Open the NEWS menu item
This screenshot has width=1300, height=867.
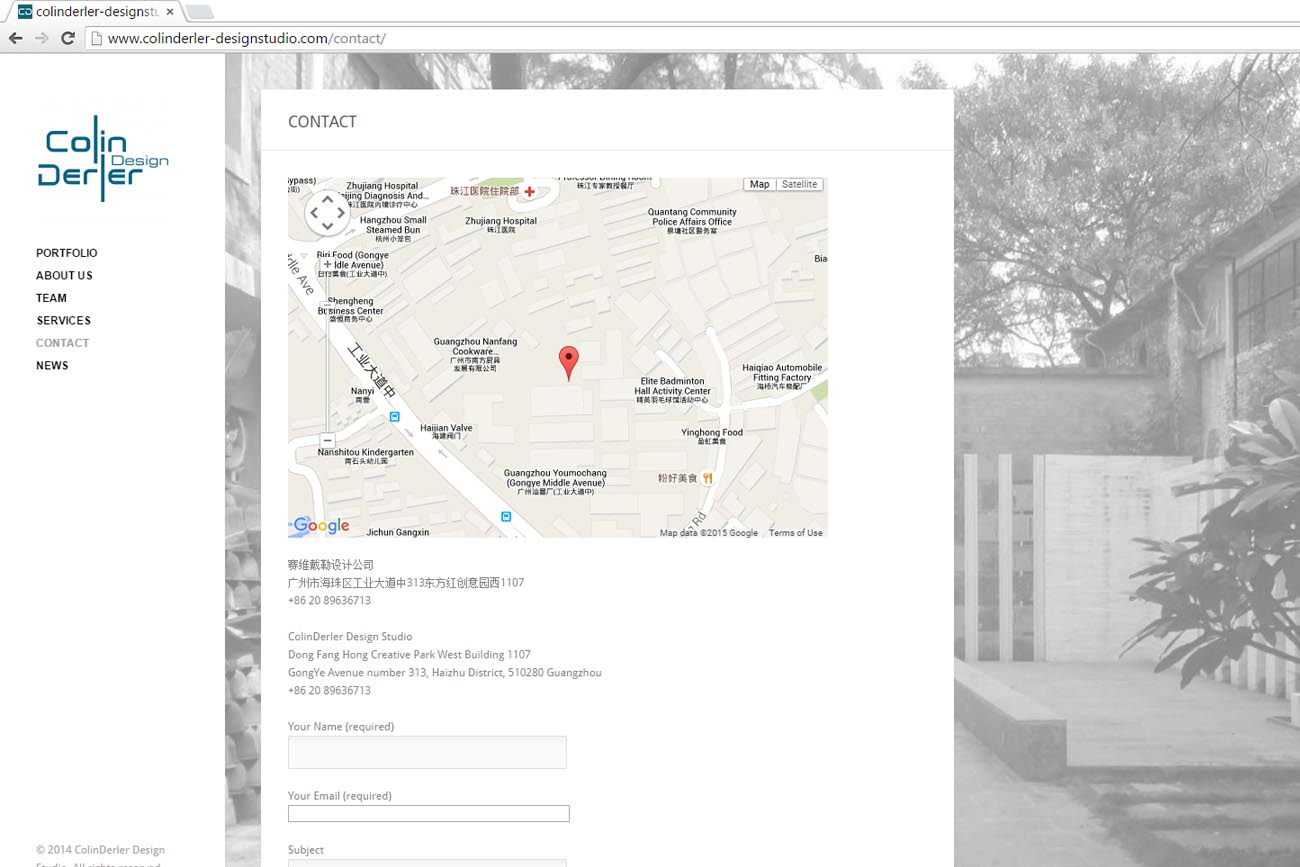[x=52, y=366]
